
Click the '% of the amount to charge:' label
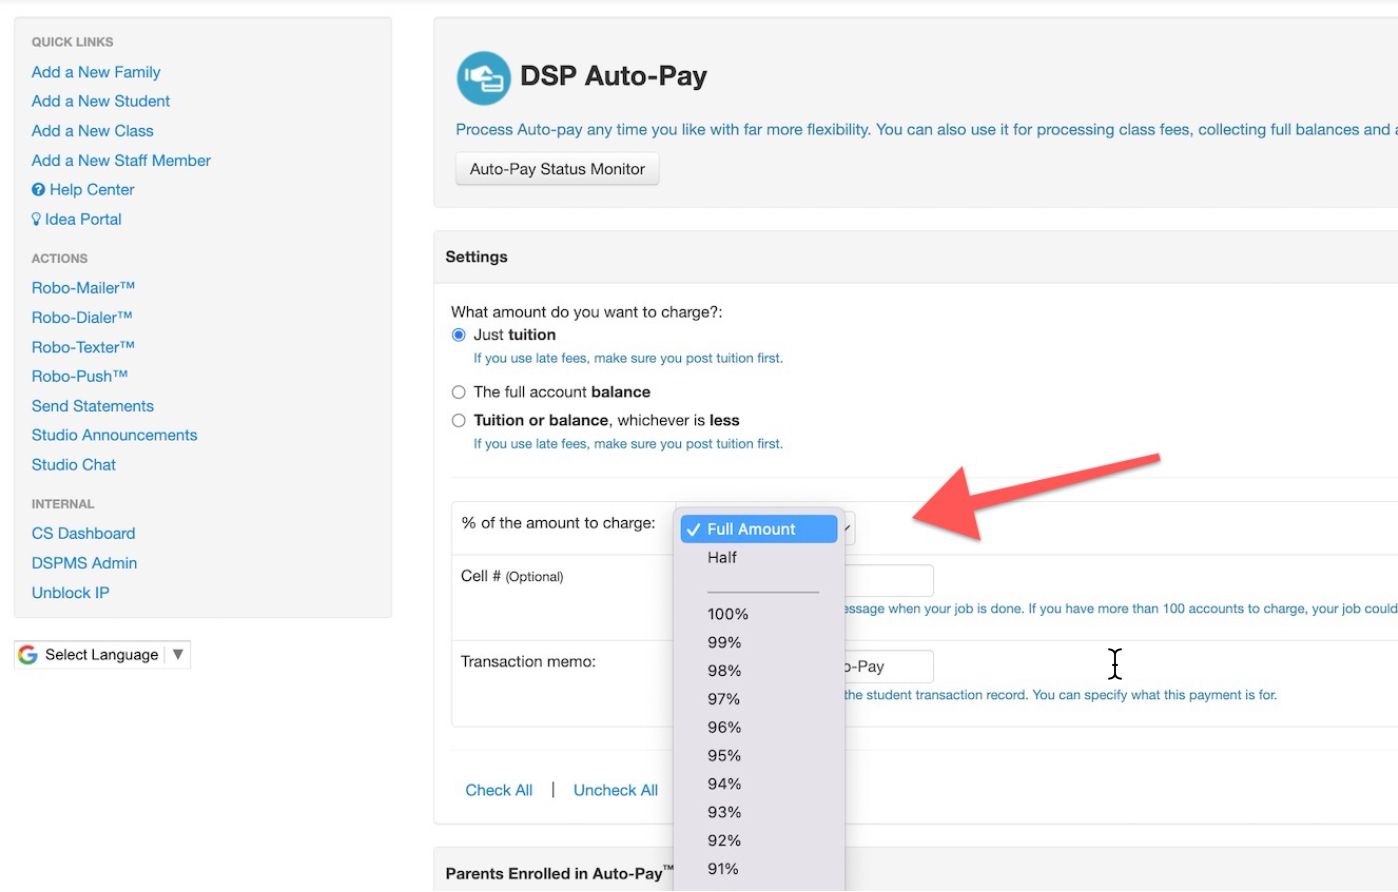point(558,523)
